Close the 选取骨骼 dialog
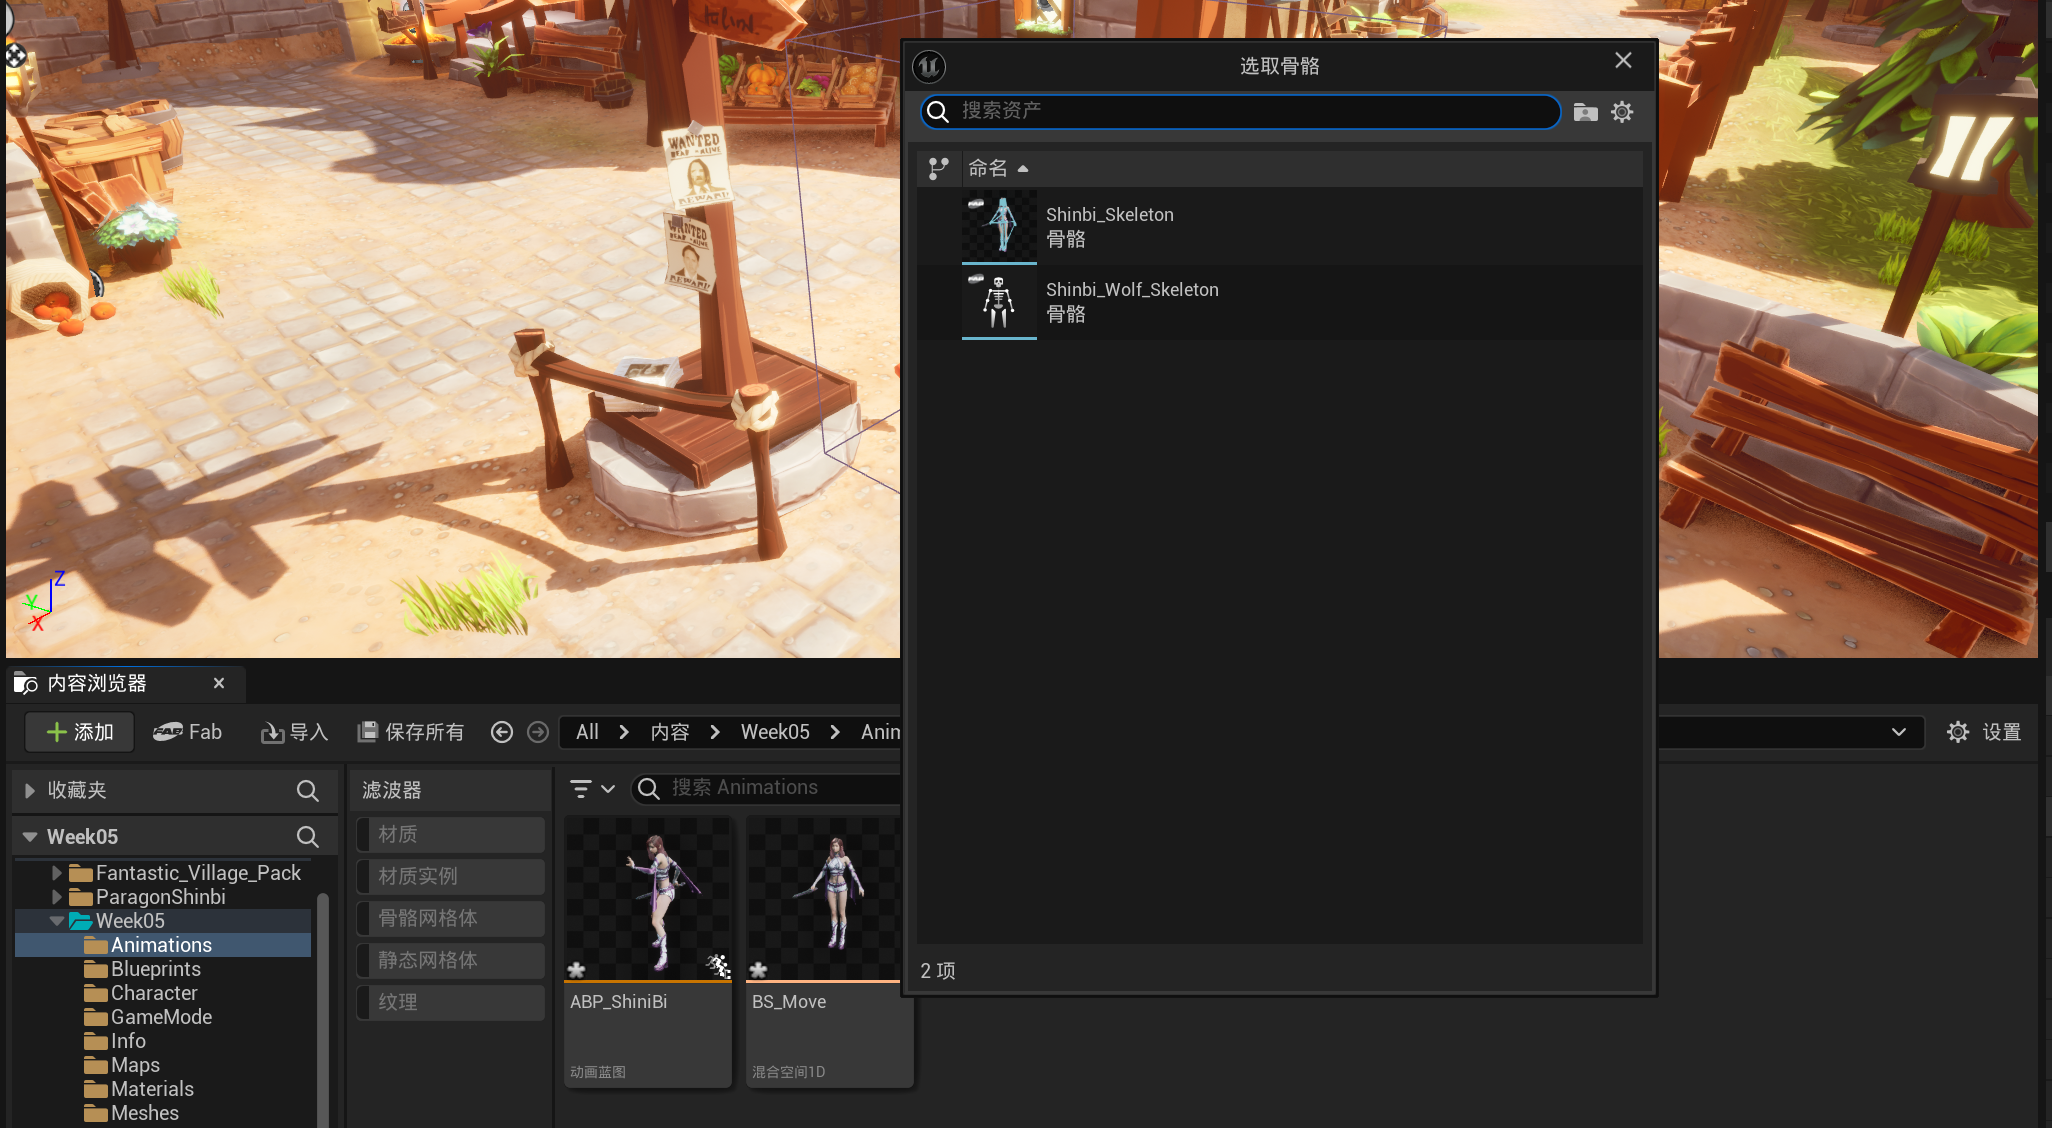Screen dimensions: 2052x1128 coord(1623,61)
